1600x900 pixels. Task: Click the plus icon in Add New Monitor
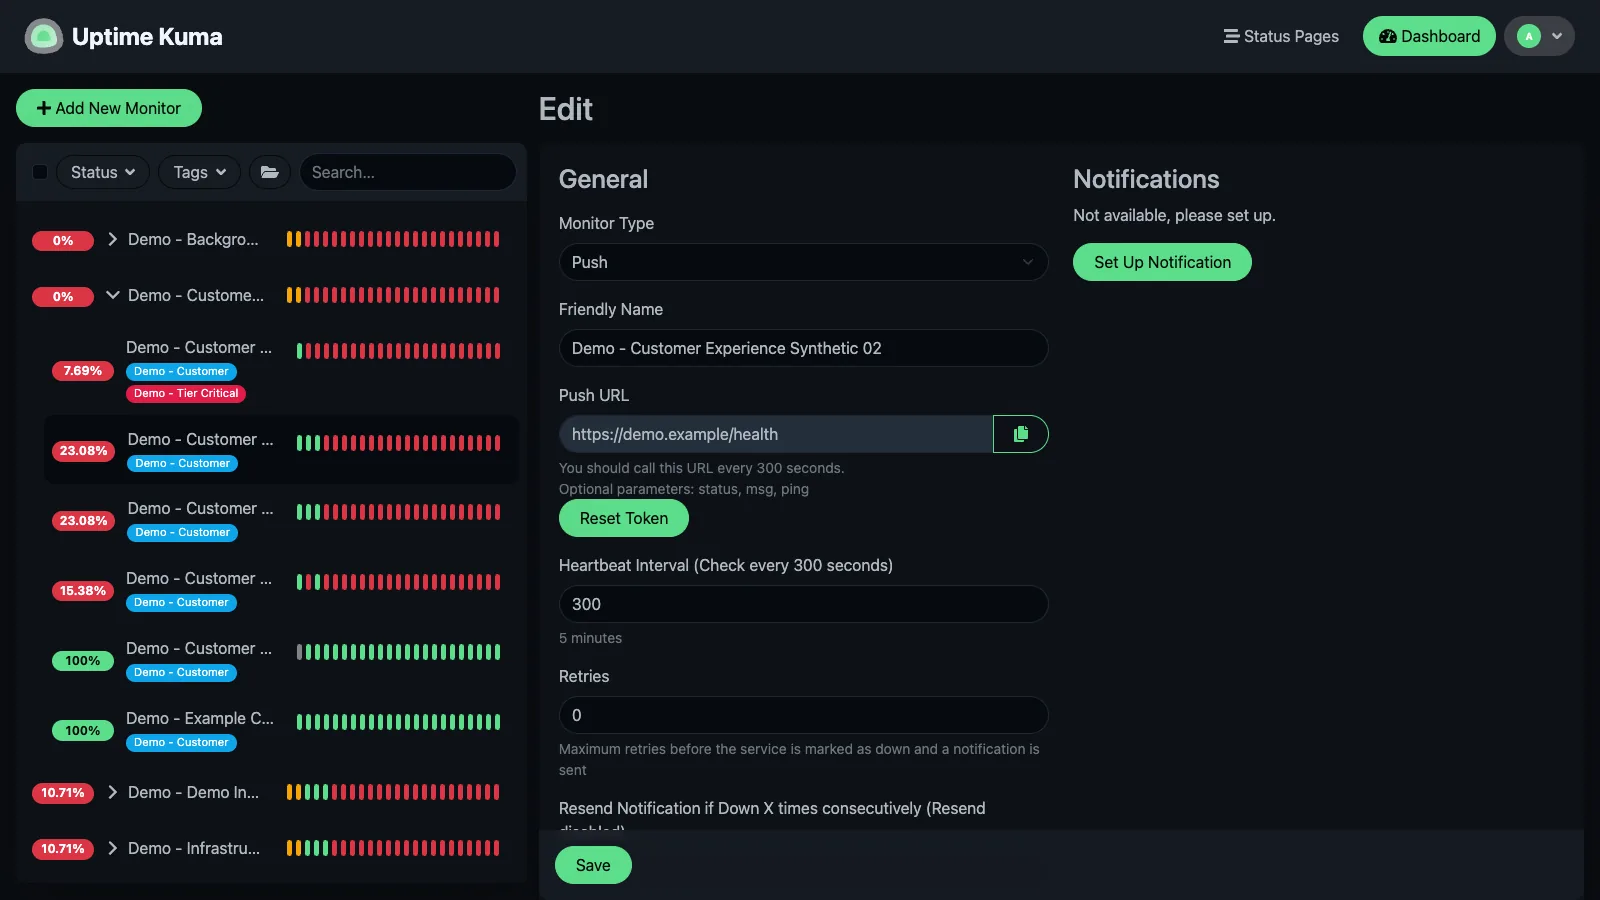pos(44,108)
